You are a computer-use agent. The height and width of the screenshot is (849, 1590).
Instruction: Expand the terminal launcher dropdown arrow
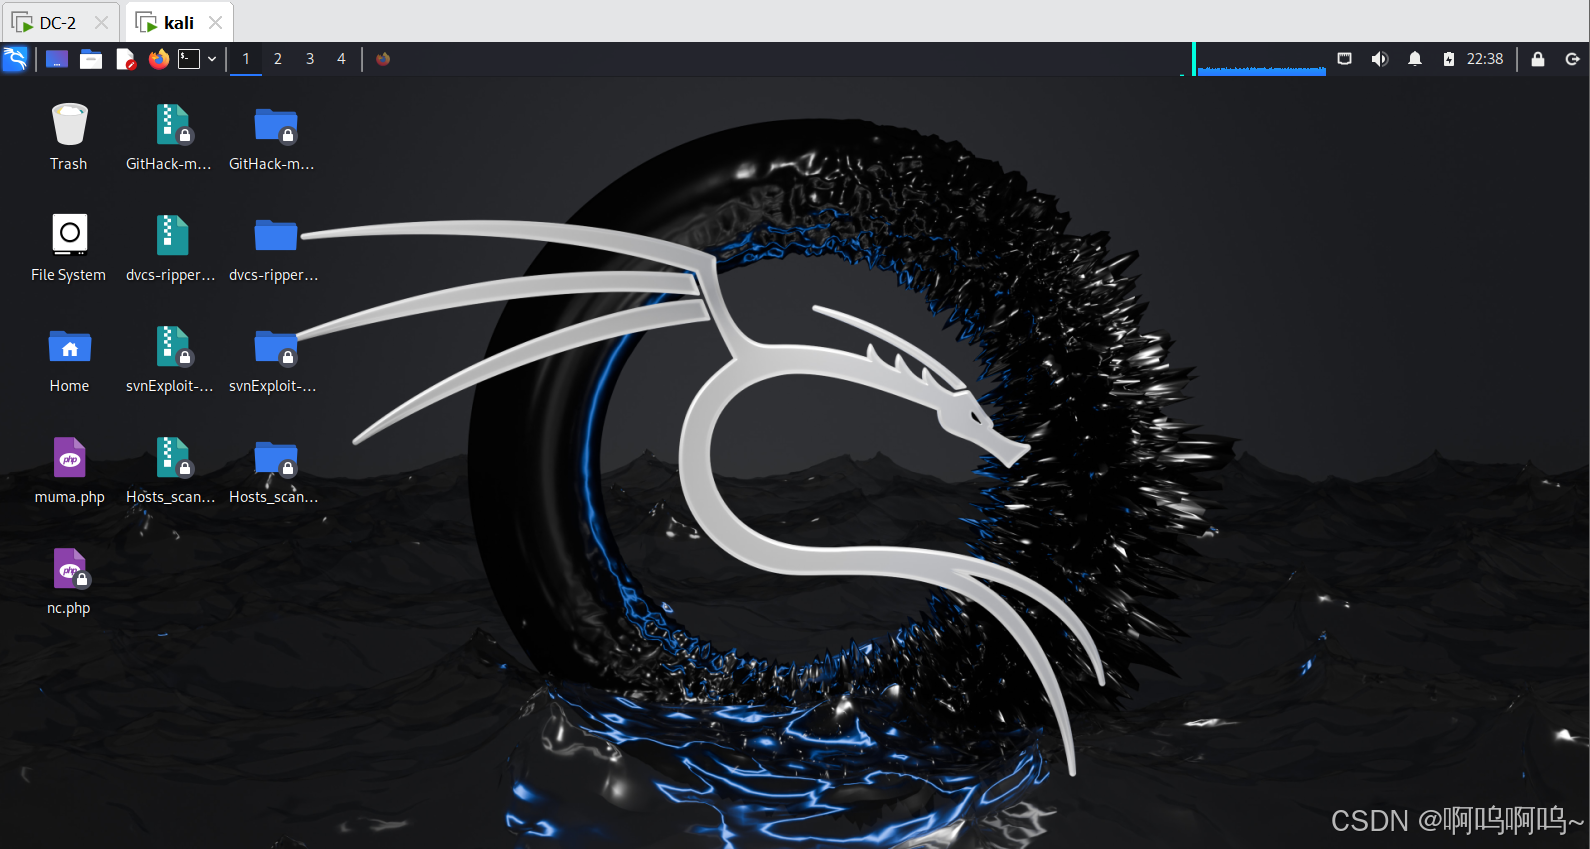212,59
